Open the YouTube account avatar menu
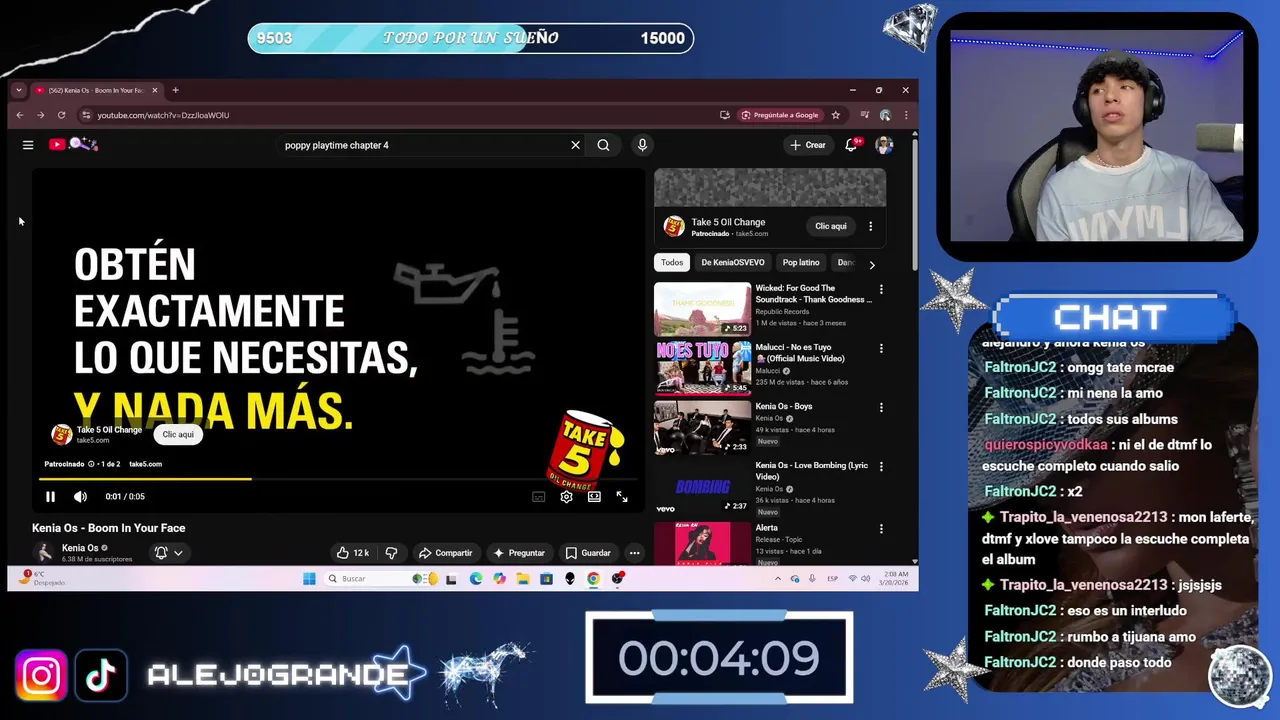Image resolution: width=1280 pixels, height=720 pixels. 884,145
